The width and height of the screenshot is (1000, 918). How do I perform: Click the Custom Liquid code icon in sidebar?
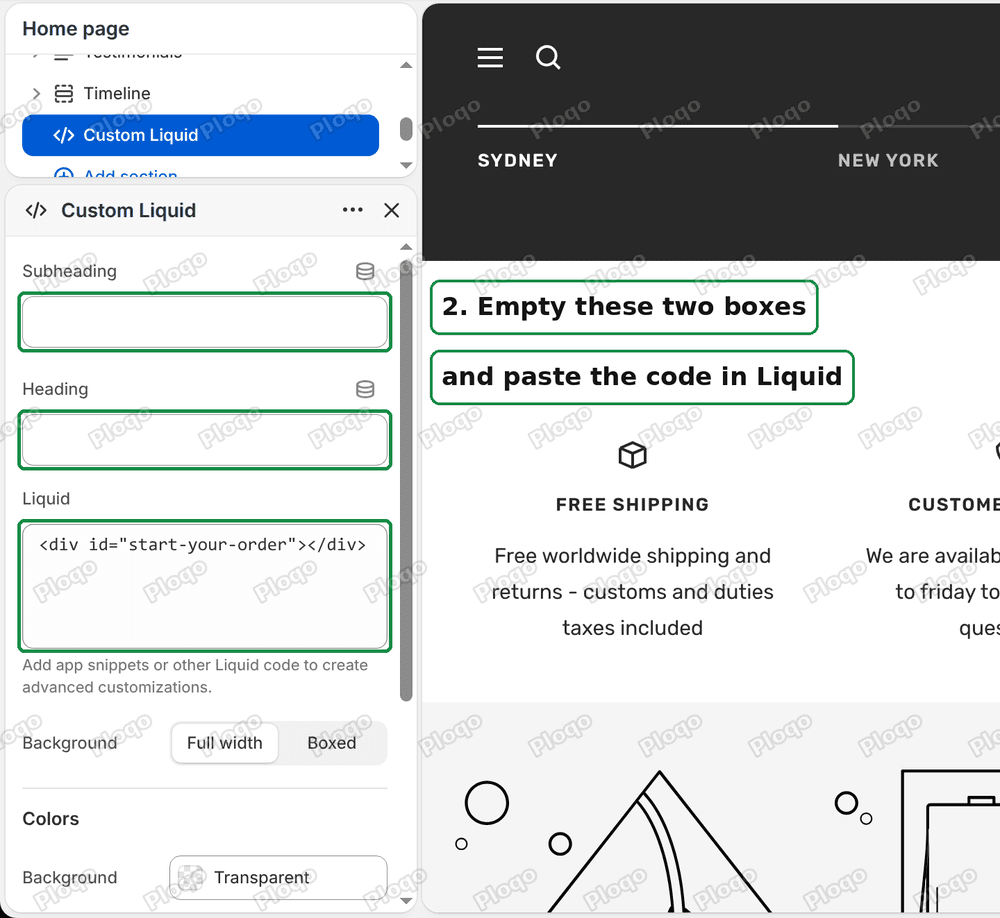(64, 135)
